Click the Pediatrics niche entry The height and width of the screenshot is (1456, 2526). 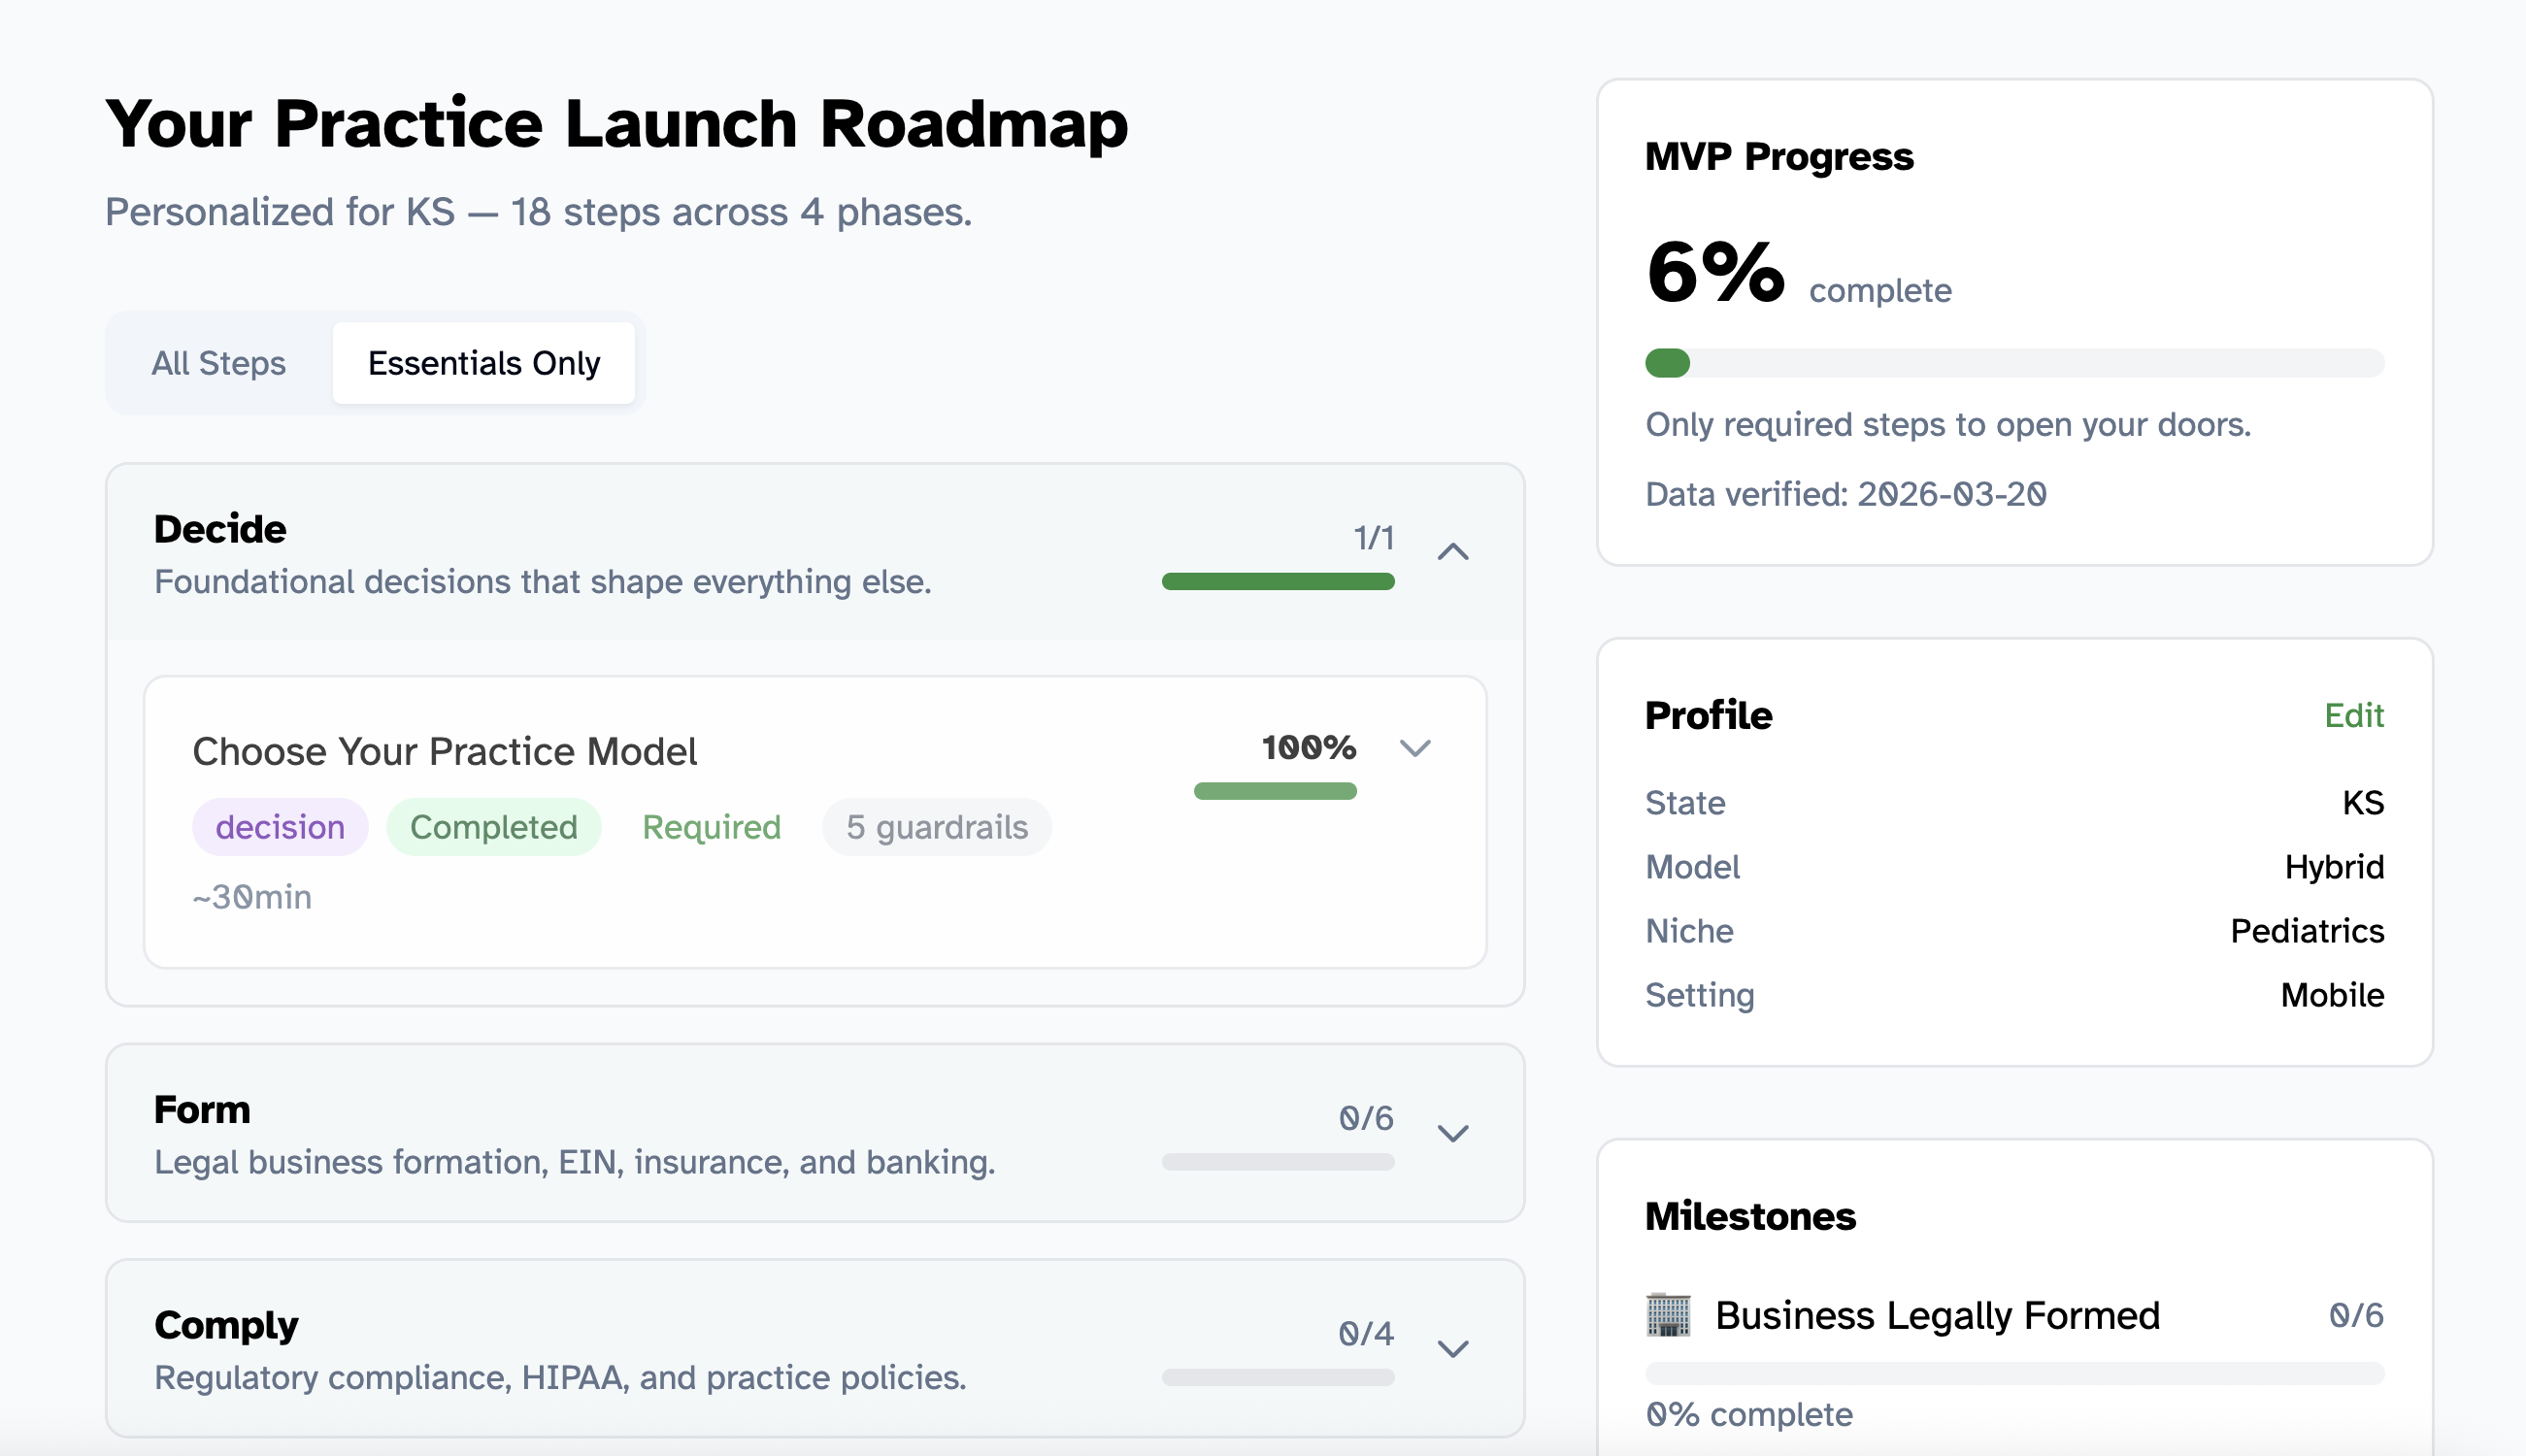click(x=2307, y=931)
